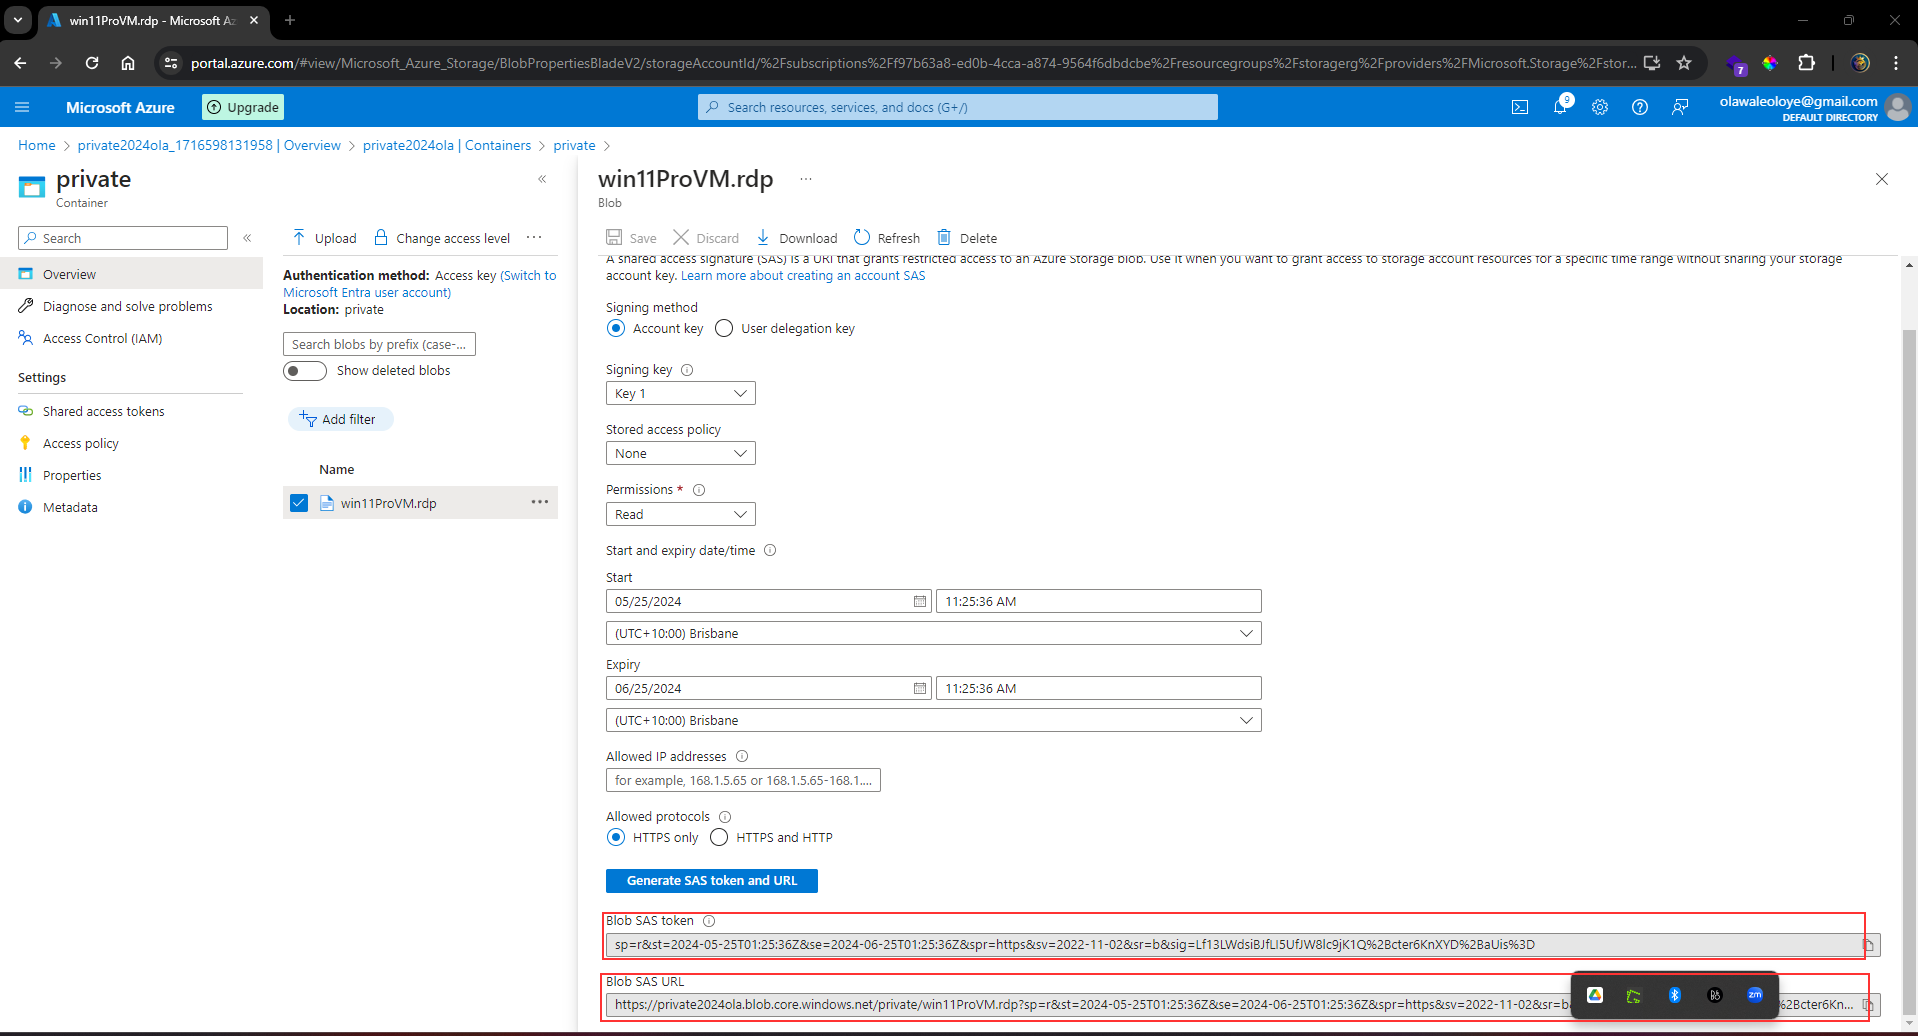Open the Expiry date calendar picker
Screen dimensions: 1918x1036
click(920, 688)
